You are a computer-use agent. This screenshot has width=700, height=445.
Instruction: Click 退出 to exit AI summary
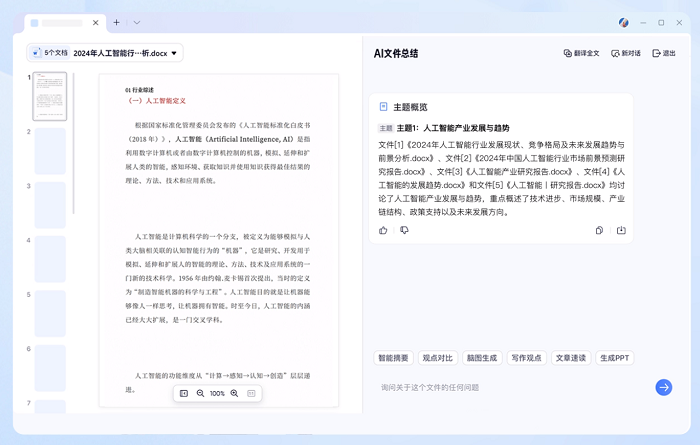(x=663, y=53)
